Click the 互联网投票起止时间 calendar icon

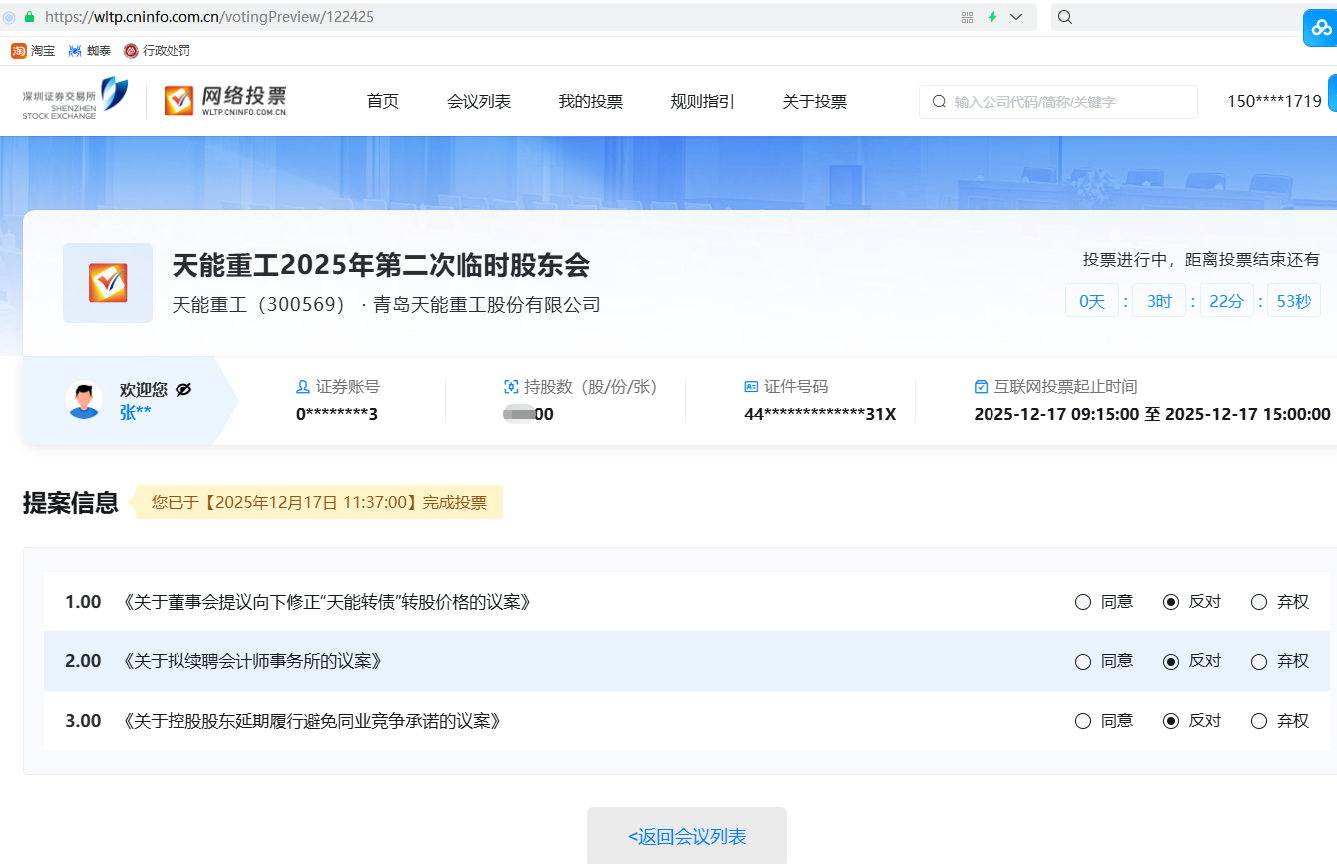[982, 387]
